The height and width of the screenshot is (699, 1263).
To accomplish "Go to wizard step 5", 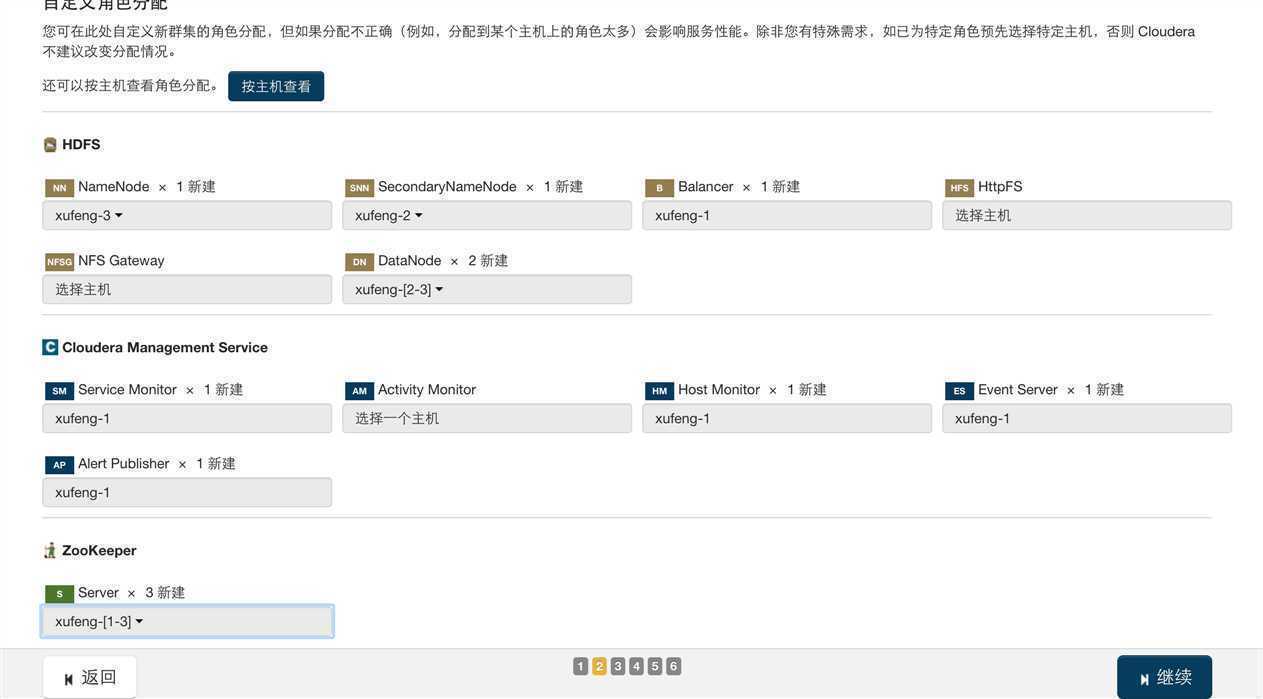I will (x=655, y=666).
